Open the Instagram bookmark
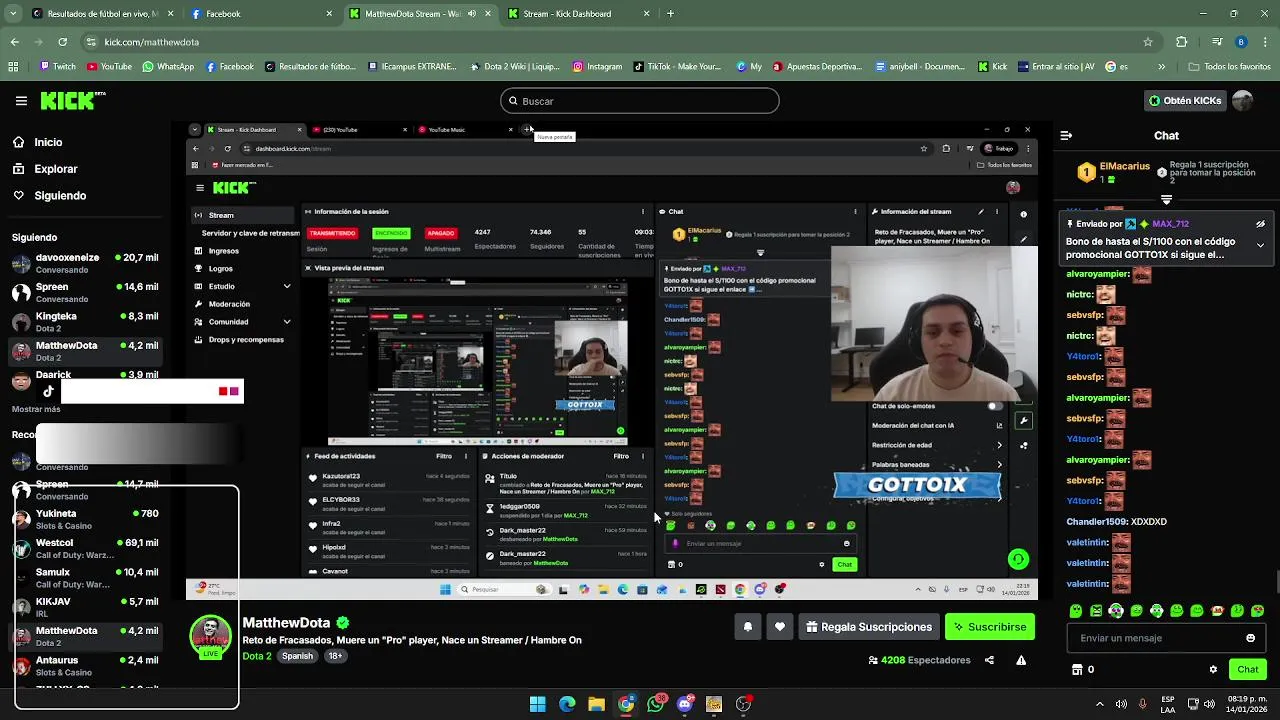This screenshot has width=1280, height=720. [x=597, y=67]
